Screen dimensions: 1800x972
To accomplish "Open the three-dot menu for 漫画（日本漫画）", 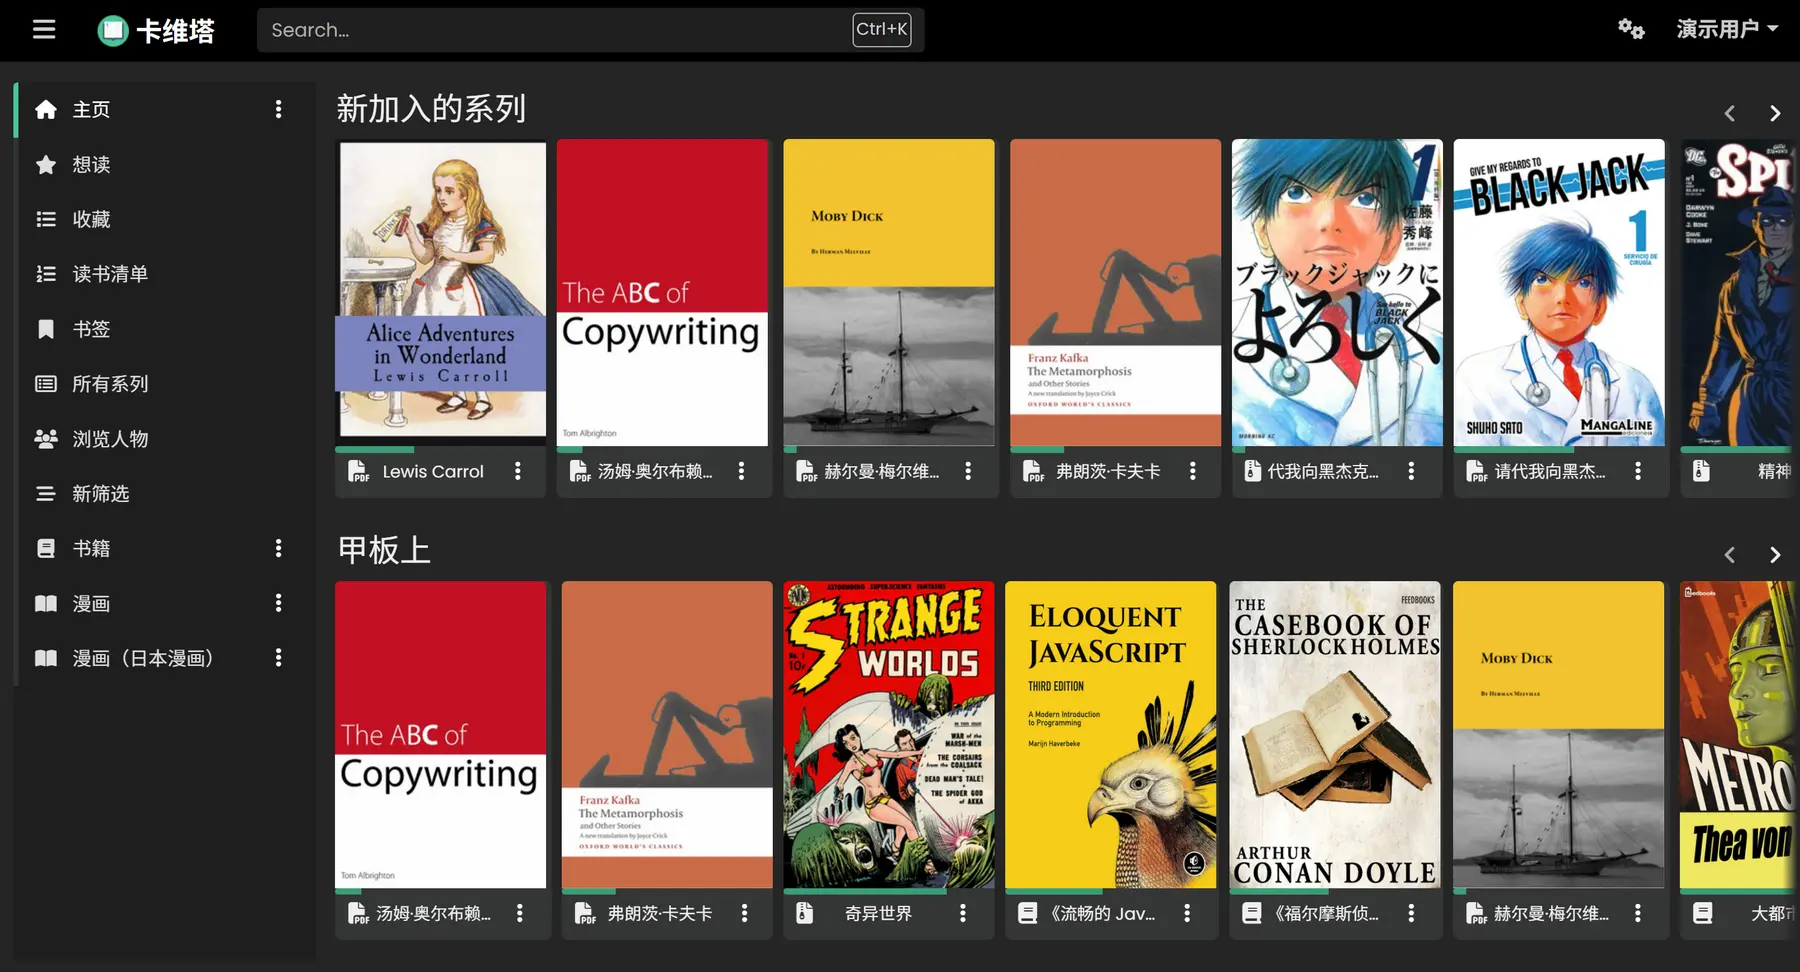I will [x=278, y=658].
